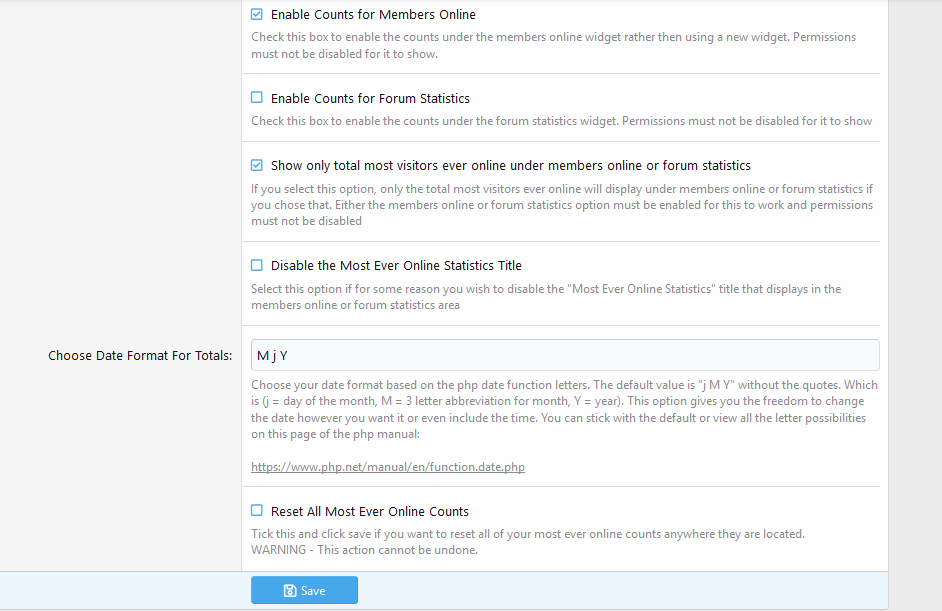The image size is (942, 611).
Task: Click the "Enable Counts for Forum Statistics" label text
Action: pyautogui.click(x=370, y=99)
